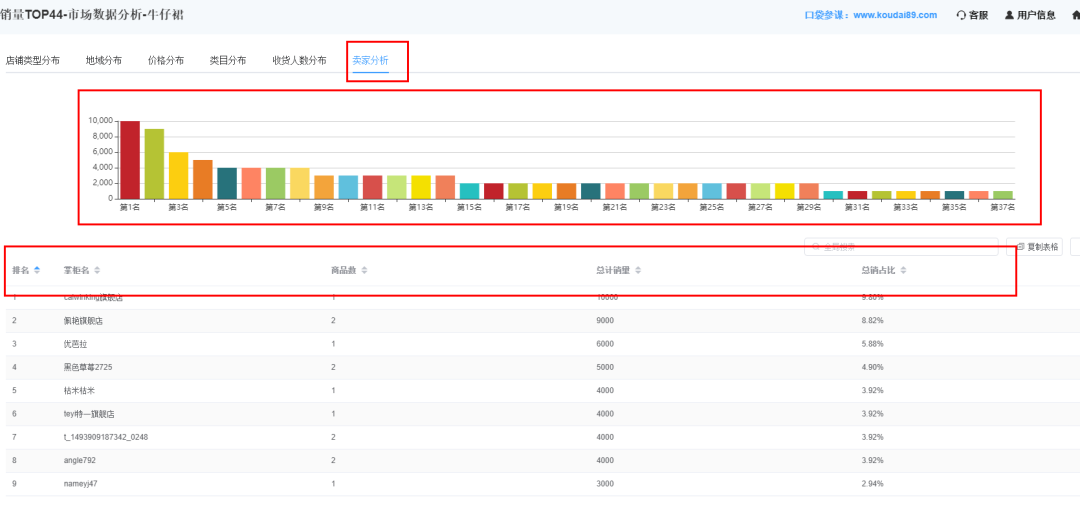Sort table by the 总销占比 sort arrows
1080x511 pixels.
902,270
